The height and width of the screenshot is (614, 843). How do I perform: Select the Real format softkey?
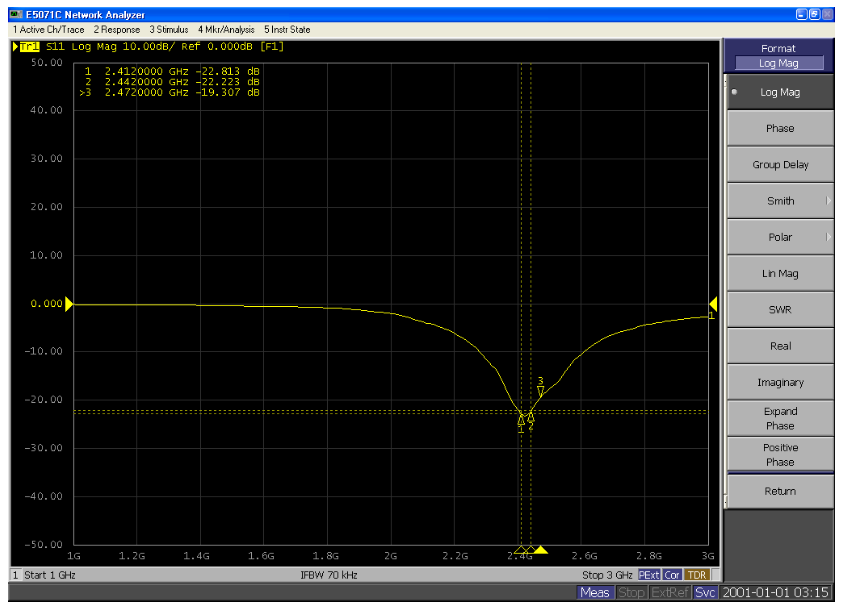coord(780,346)
